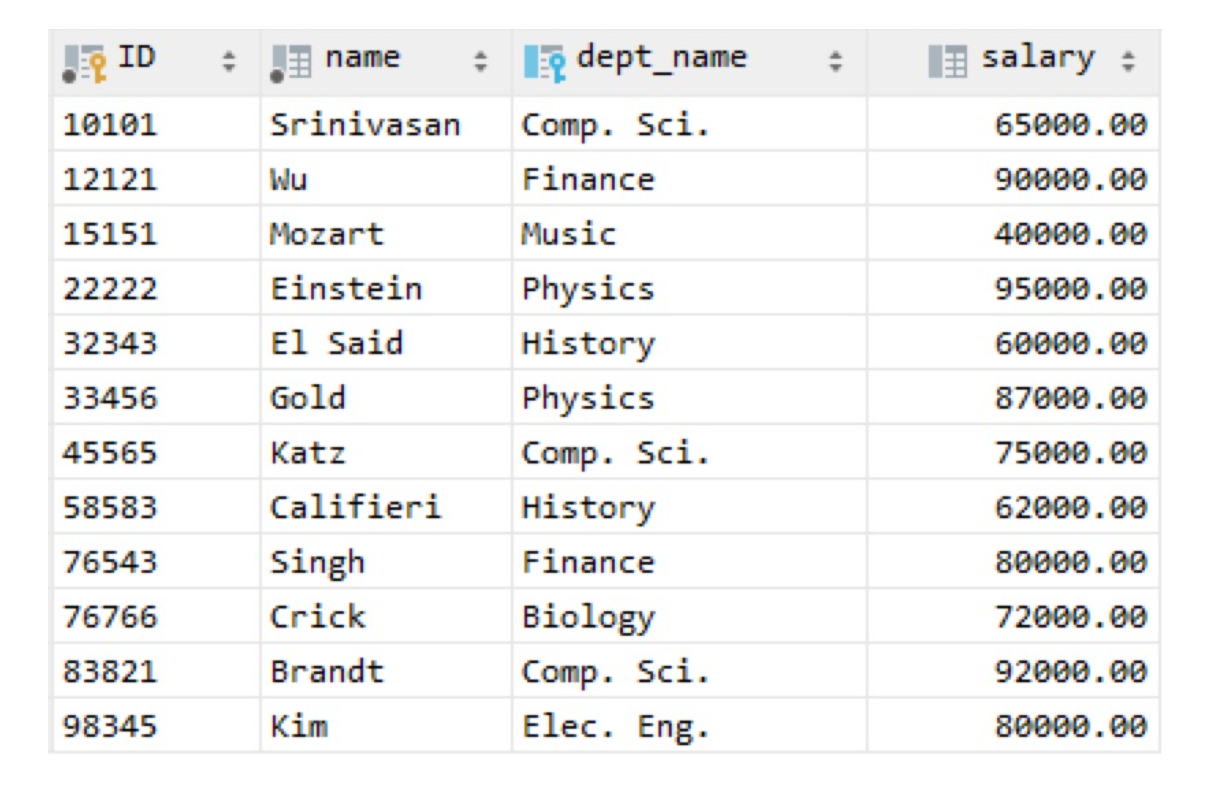This screenshot has width=1226, height=790.
Task: Select the Comp. Sci. cell in Brandt row
Action: tap(689, 671)
